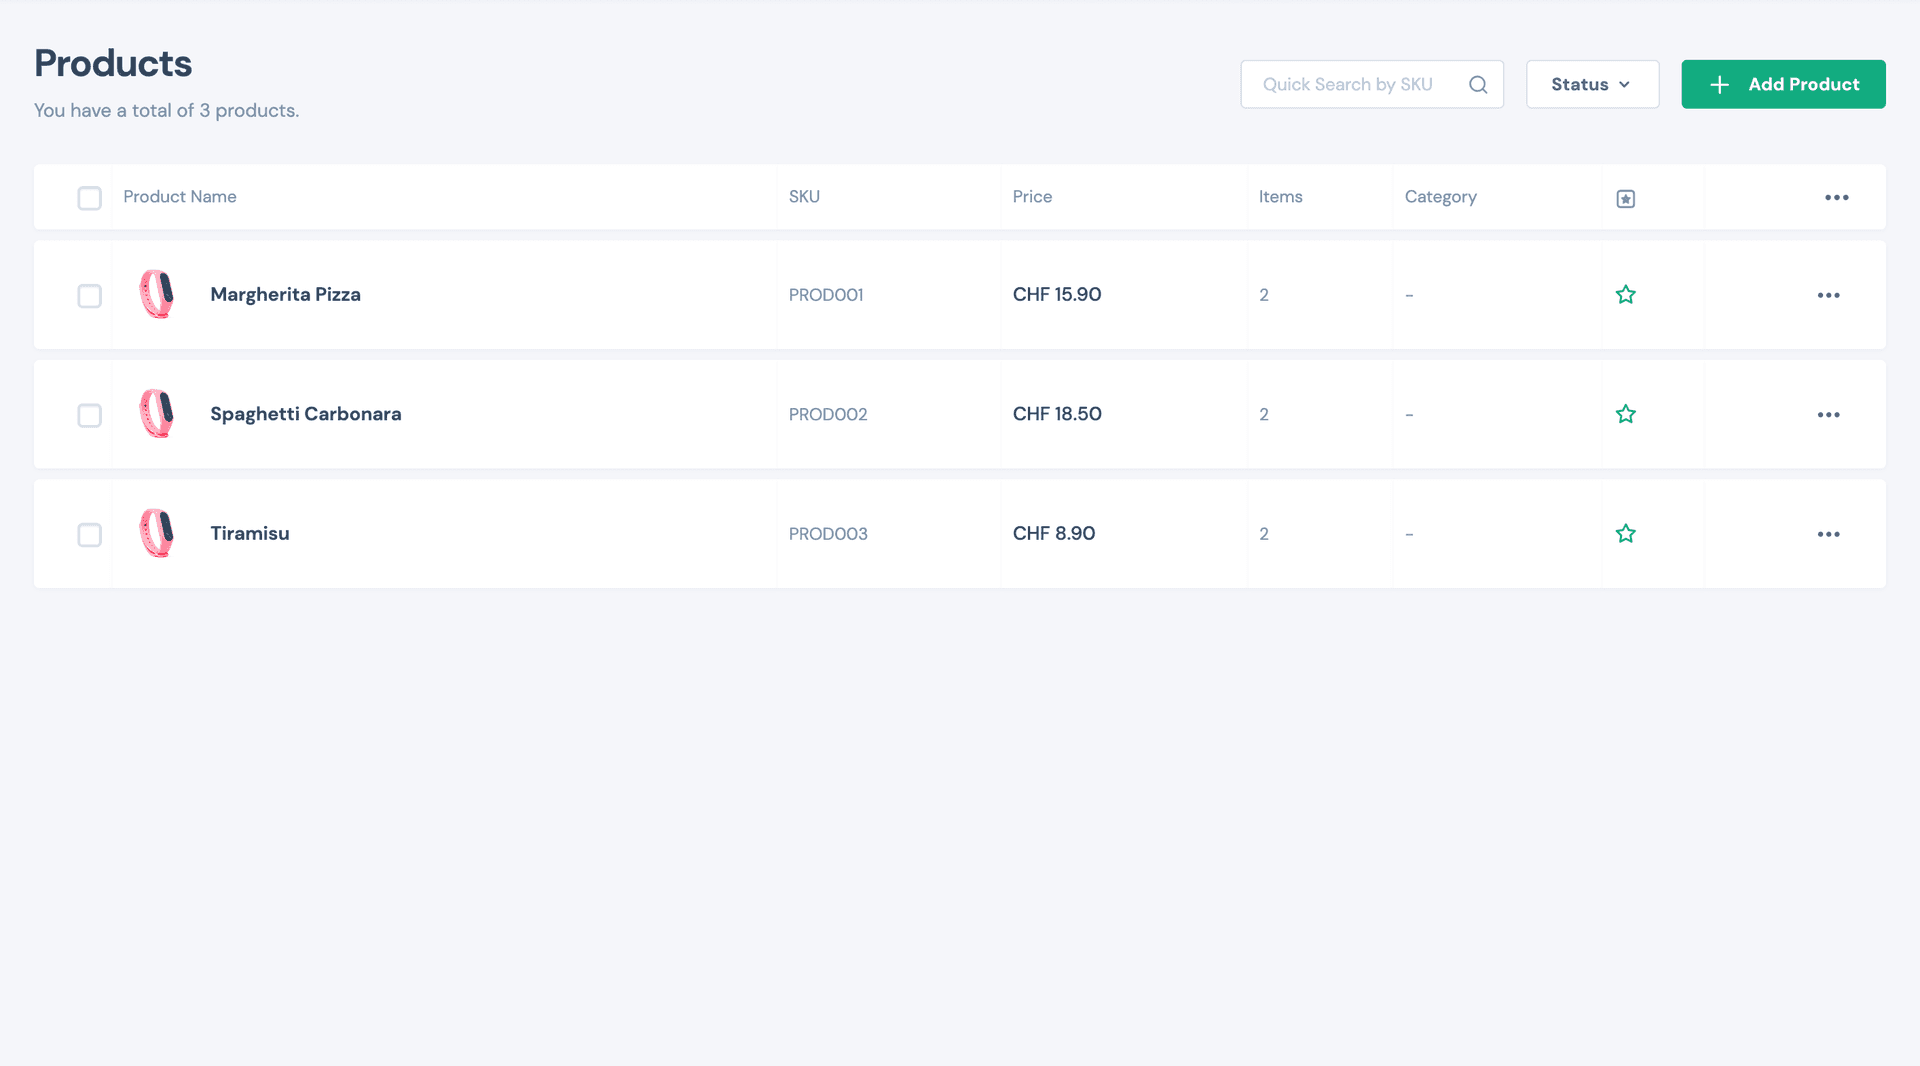Click the Price column header
The width and height of the screenshot is (1920, 1066).
tap(1032, 197)
